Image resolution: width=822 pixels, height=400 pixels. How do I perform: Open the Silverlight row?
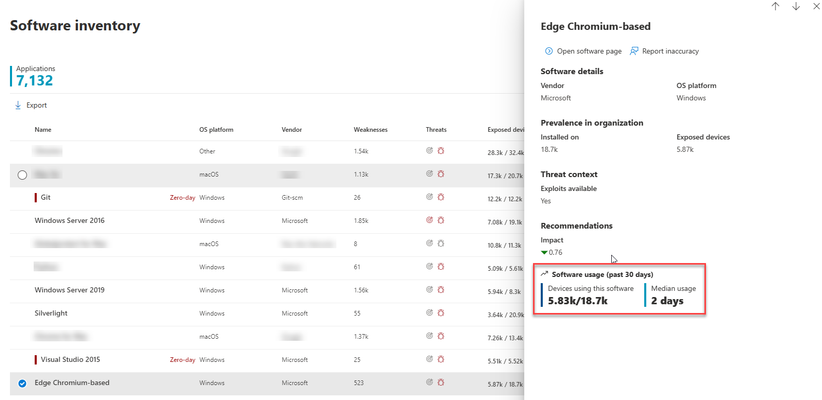point(266,313)
